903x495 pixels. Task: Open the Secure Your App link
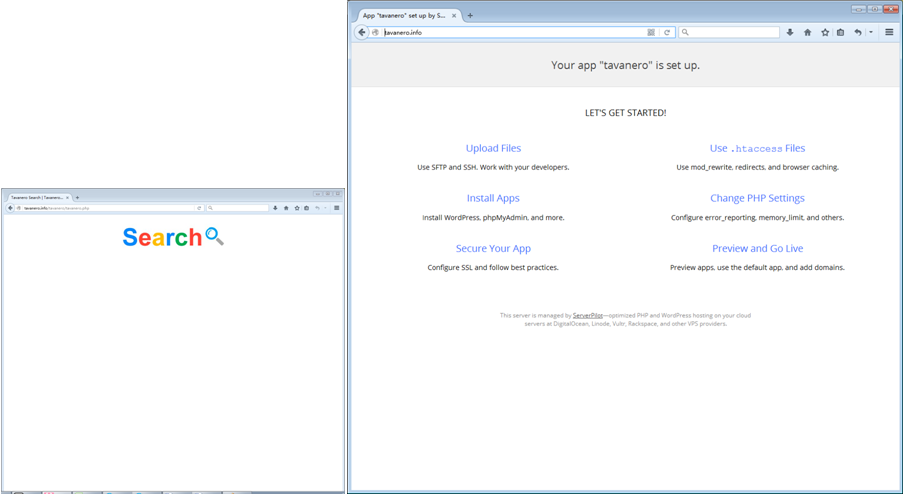point(494,248)
